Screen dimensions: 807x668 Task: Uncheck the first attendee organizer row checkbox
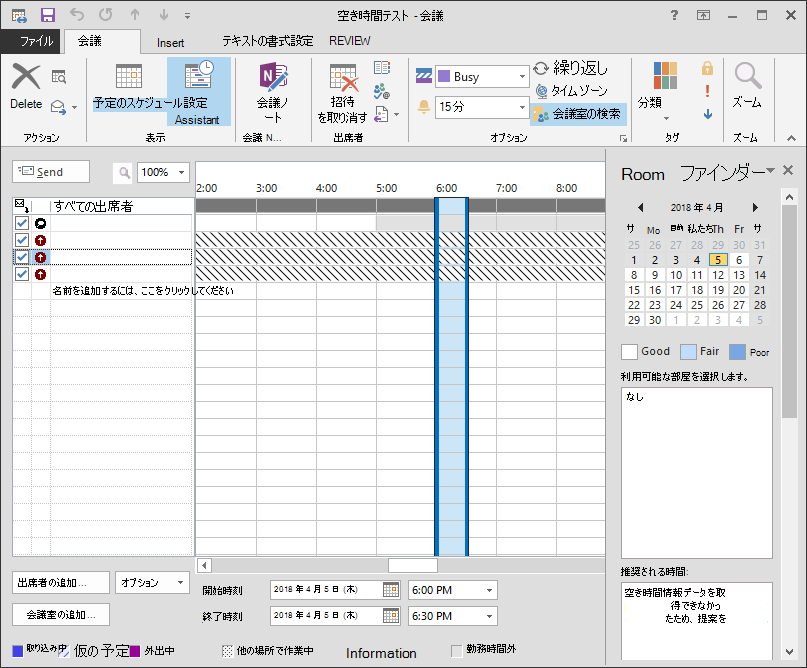(x=22, y=223)
